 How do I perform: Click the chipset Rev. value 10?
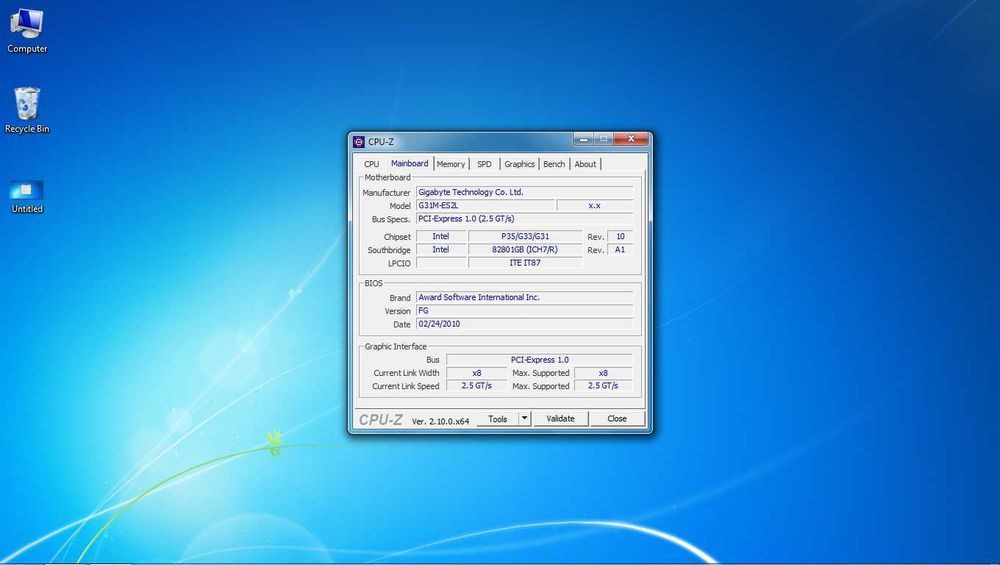pyautogui.click(x=621, y=237)
